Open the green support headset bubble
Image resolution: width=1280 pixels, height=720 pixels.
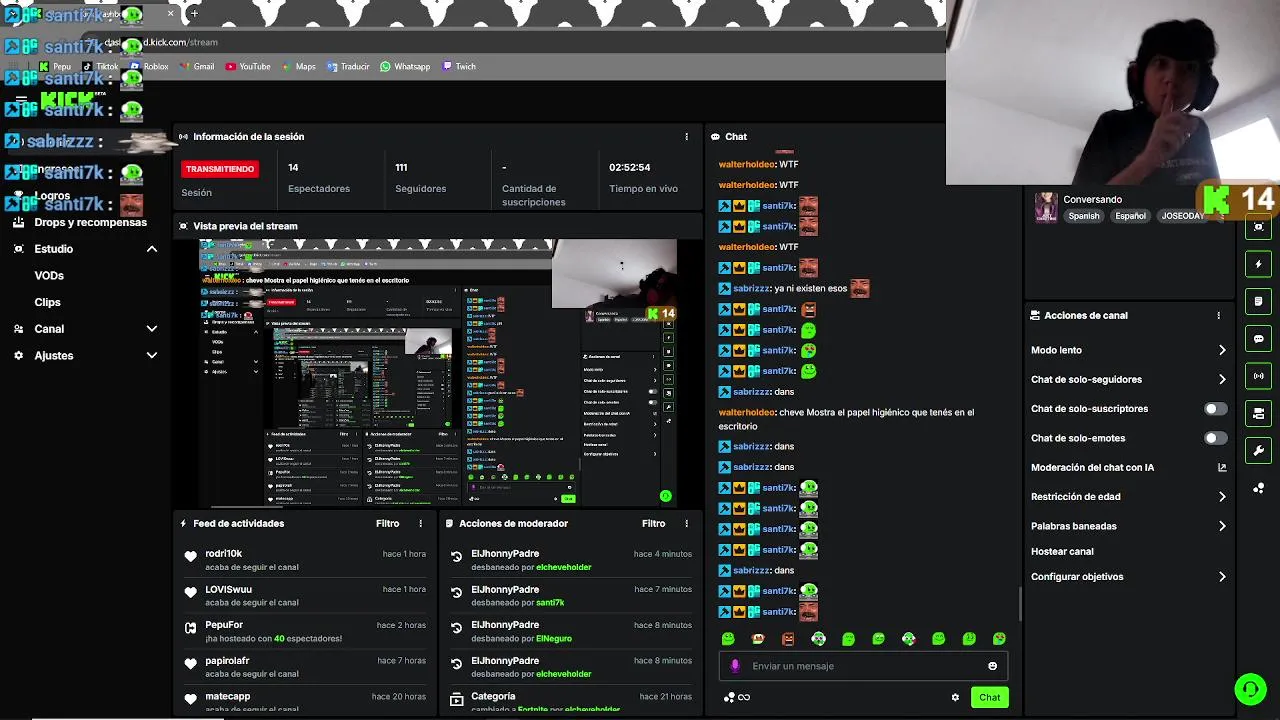(1250, 689)
